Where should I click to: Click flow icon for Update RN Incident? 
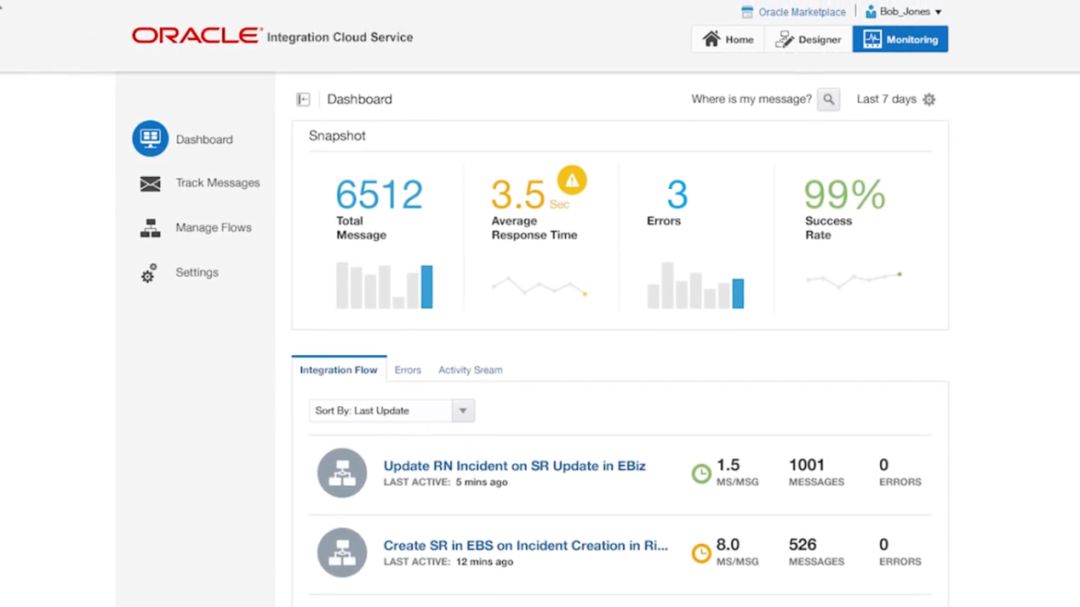click(342, 473)
